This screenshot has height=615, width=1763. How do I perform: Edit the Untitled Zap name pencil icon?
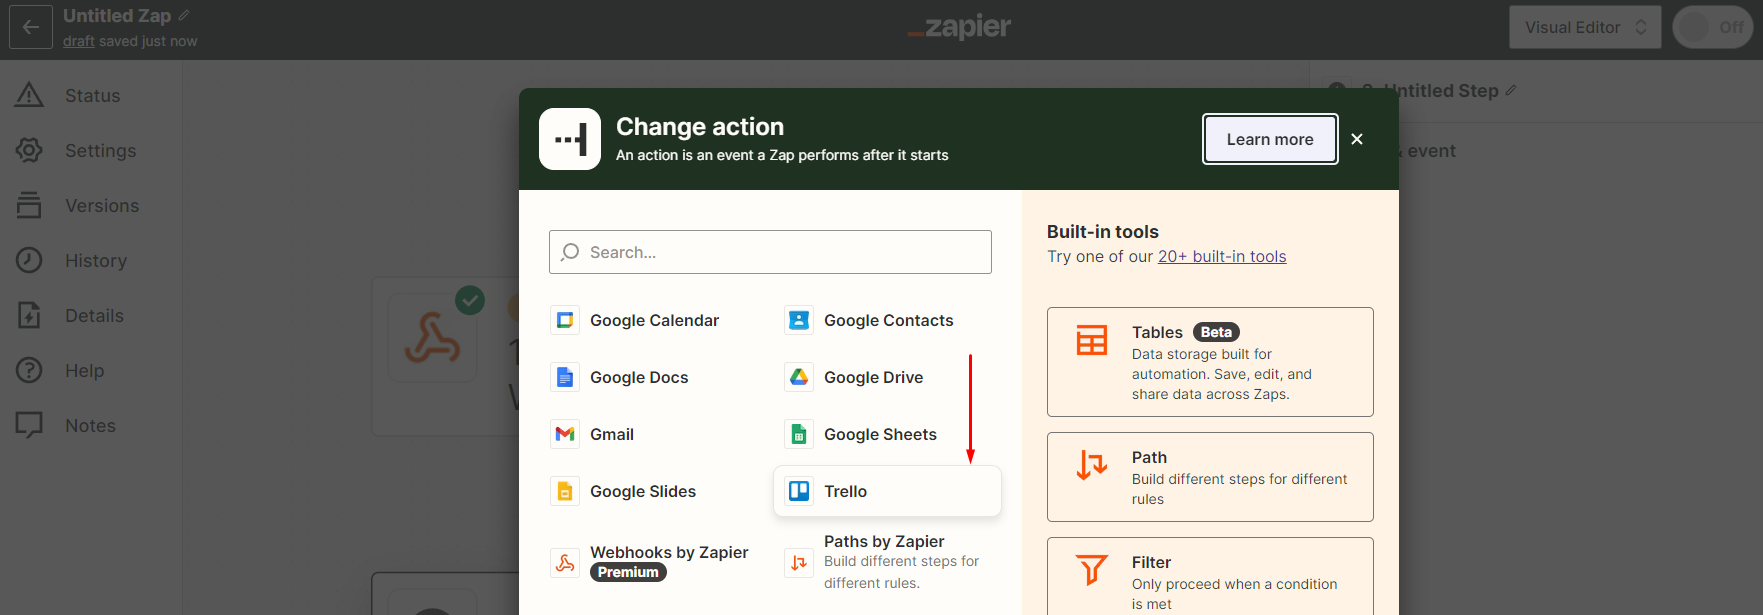click(x=184, y=16)
